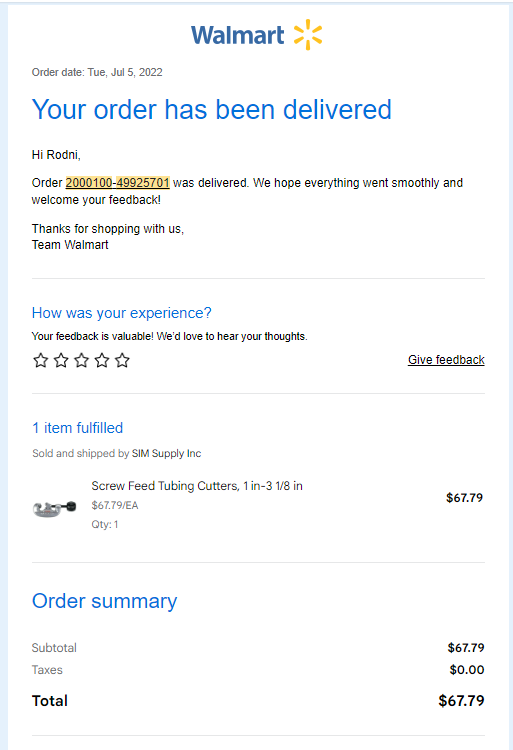This screenshot has width=513, height=750.
Task: Click the Order summary heading
Action: [104, 601]
